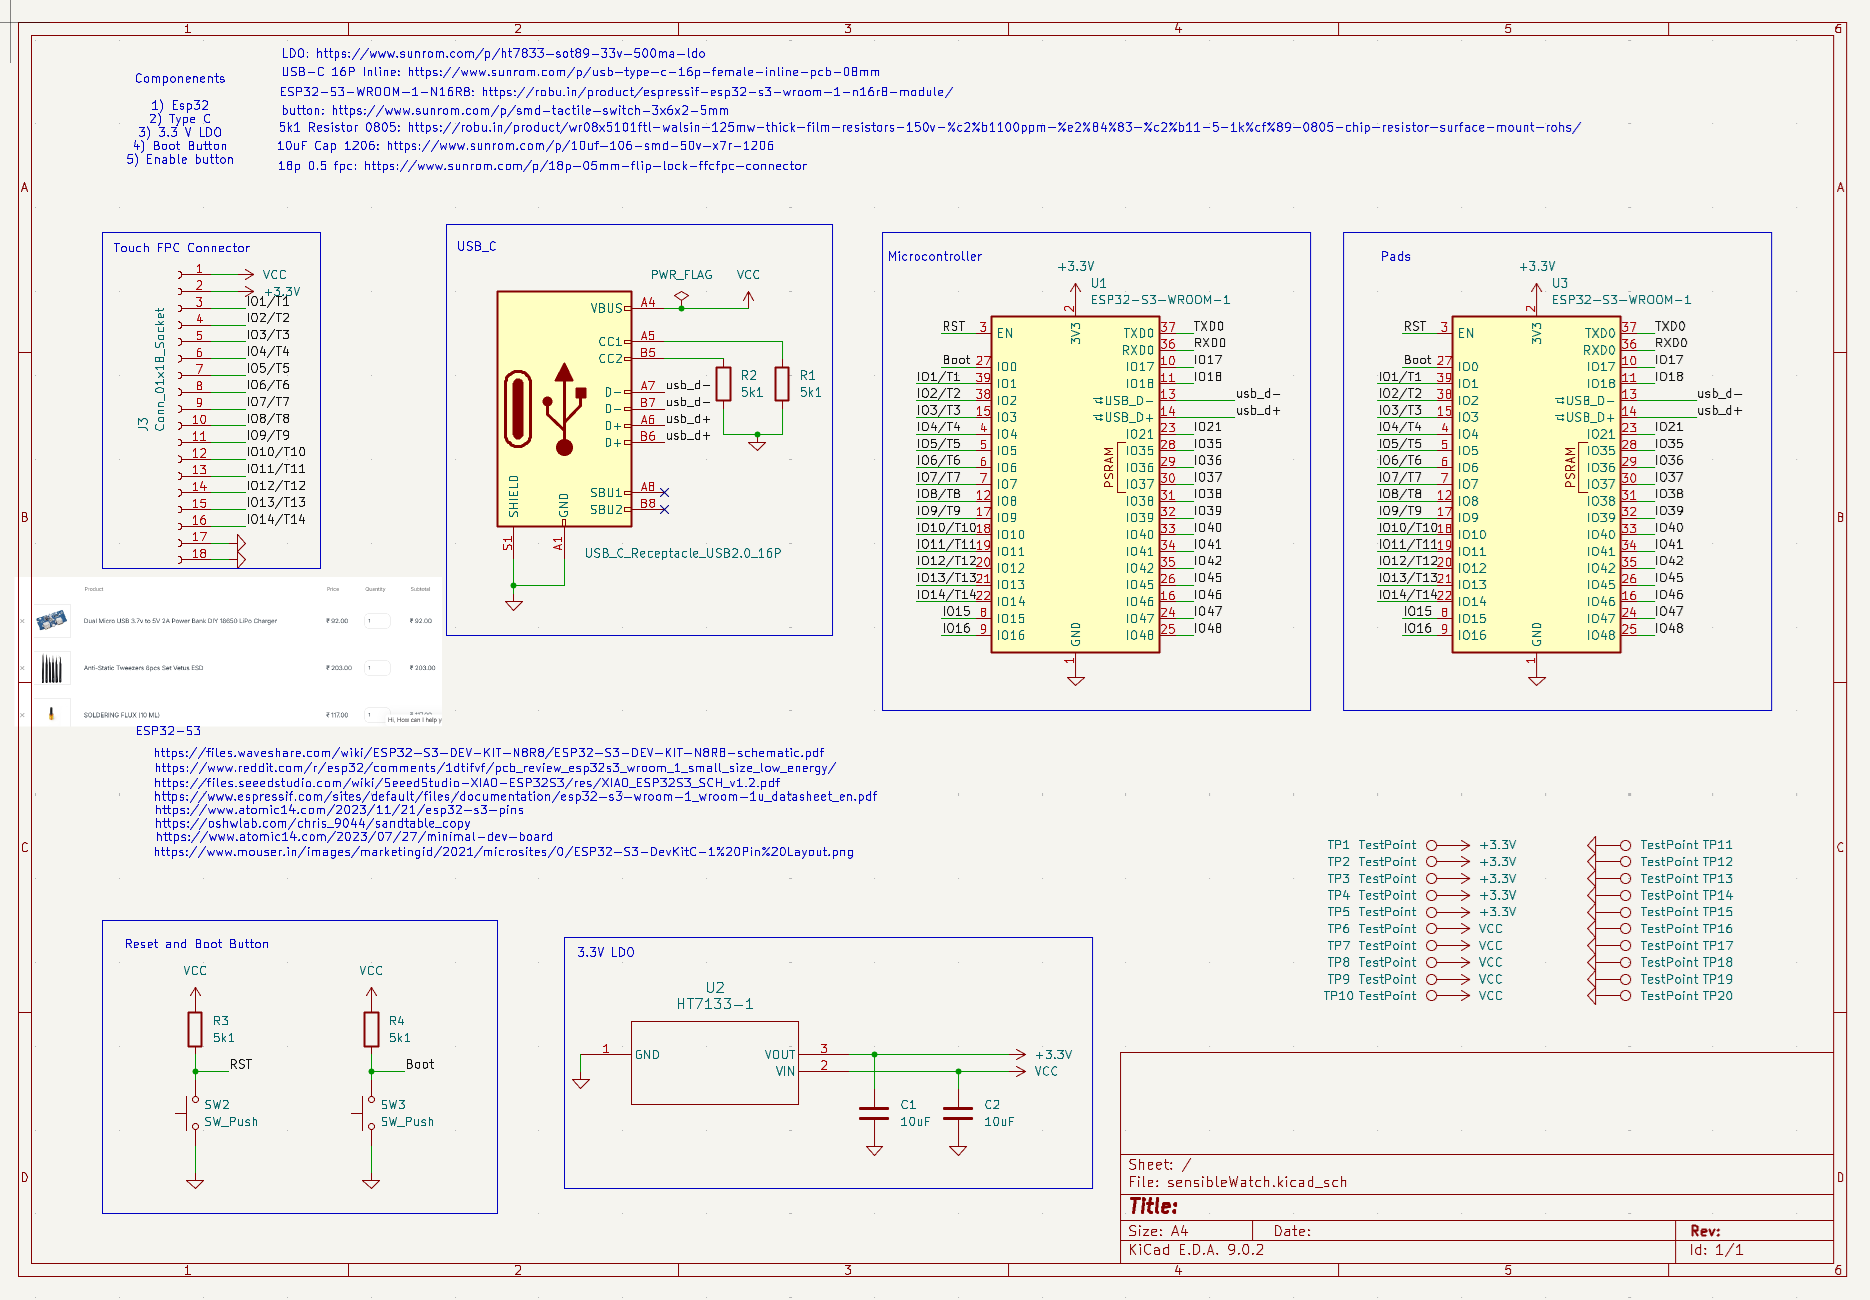The width and height of the screenshot is (1870, 1300).
Task: Select resistor R2 near the CC lines
Action: 723,383
